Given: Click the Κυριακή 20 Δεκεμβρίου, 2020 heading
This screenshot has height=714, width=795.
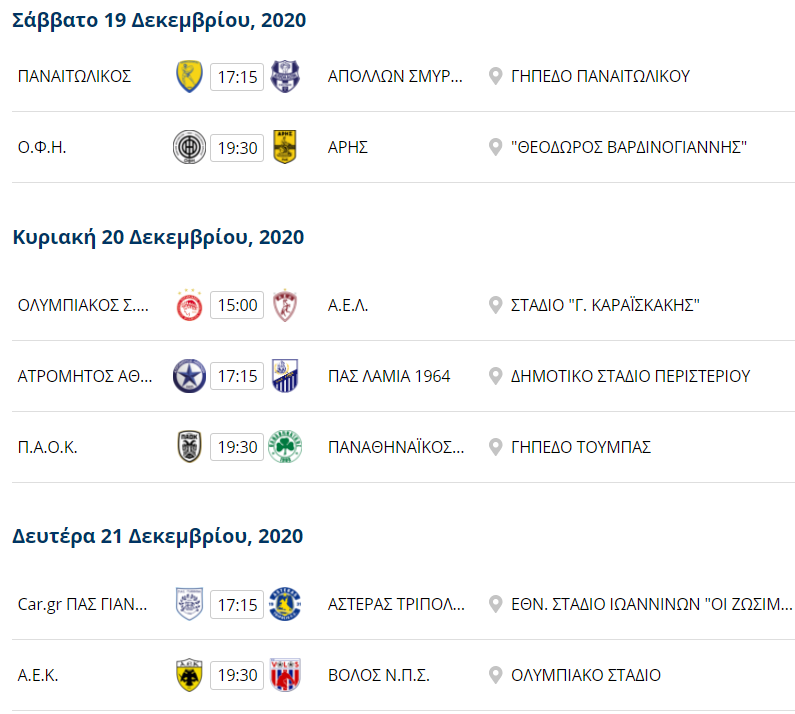Looking at the screenshot, I should tap(158, 237).
